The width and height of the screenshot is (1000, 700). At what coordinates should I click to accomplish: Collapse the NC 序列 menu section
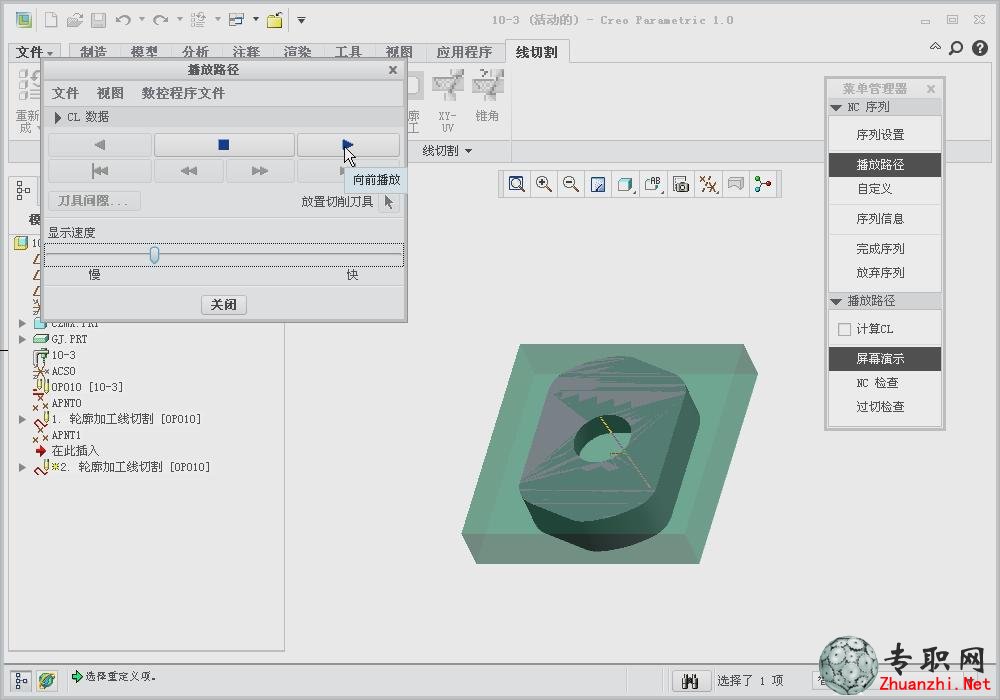(836, 108)
